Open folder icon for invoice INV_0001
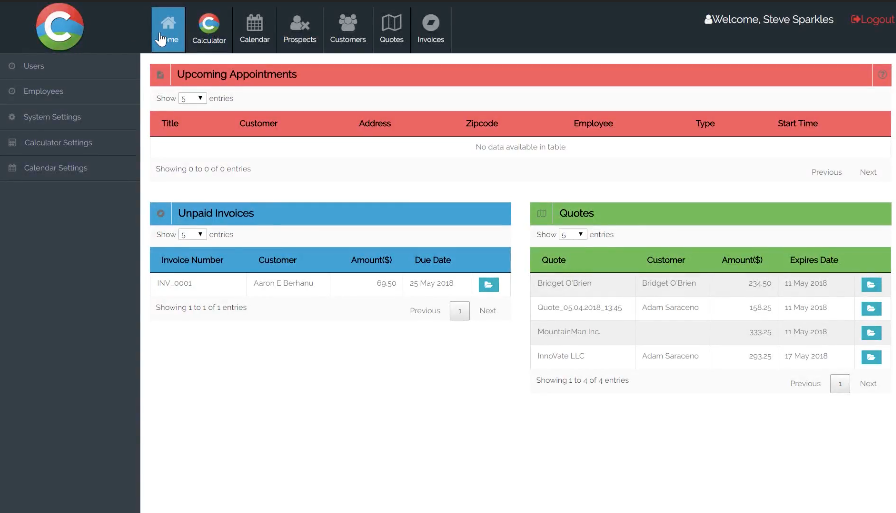The height and width of the screenshot is (513, 896). (x=489, y=284)
